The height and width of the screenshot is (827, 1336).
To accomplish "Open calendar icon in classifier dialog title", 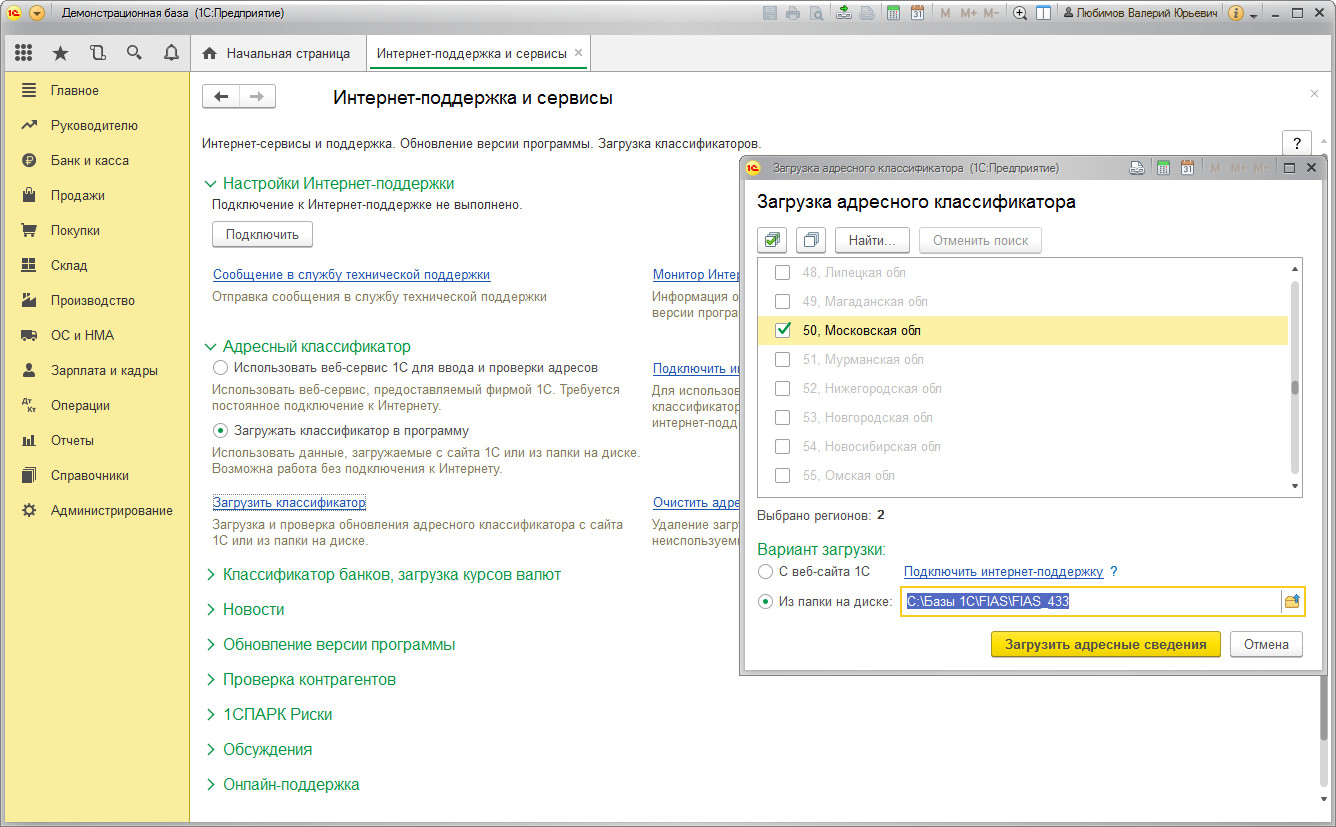I will 1187,168.
